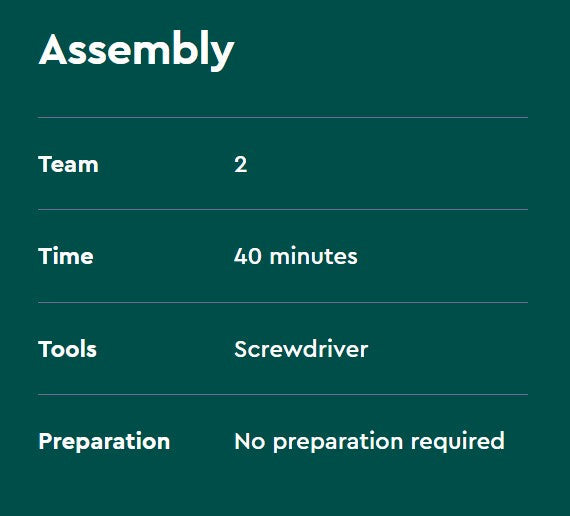Click the Screwdriver tool value
Viewport: 570px width, 516px height.
point(301,349)
